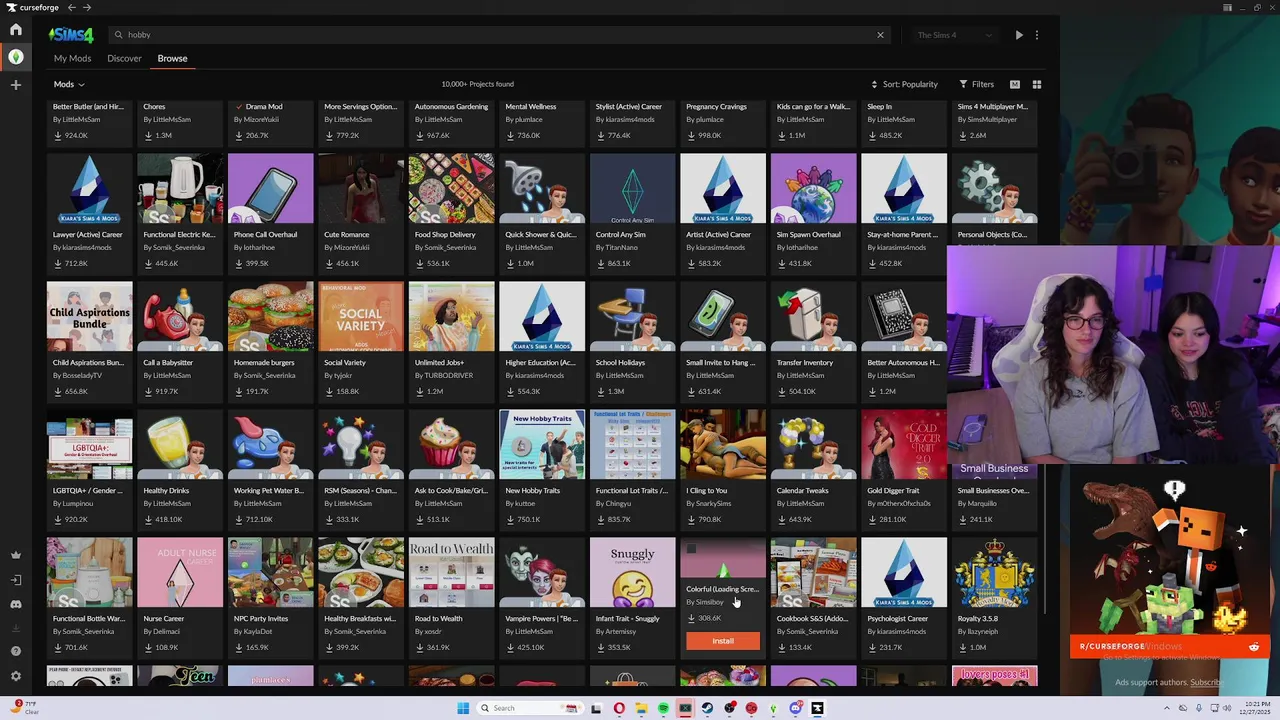Viewport: 1280px width, 720px height.
Task: Switch to the grid view layout icon
Action: [x=1037, y=85]
